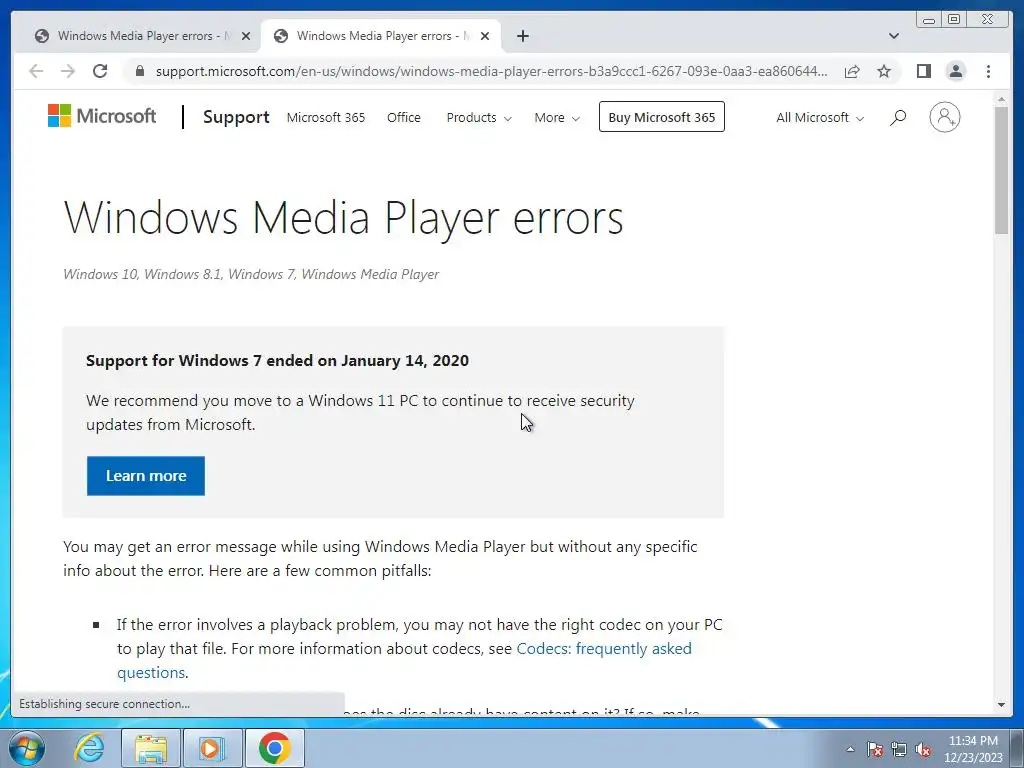Click the Learn more button
1024x768 pixels.
click(146, 475)
